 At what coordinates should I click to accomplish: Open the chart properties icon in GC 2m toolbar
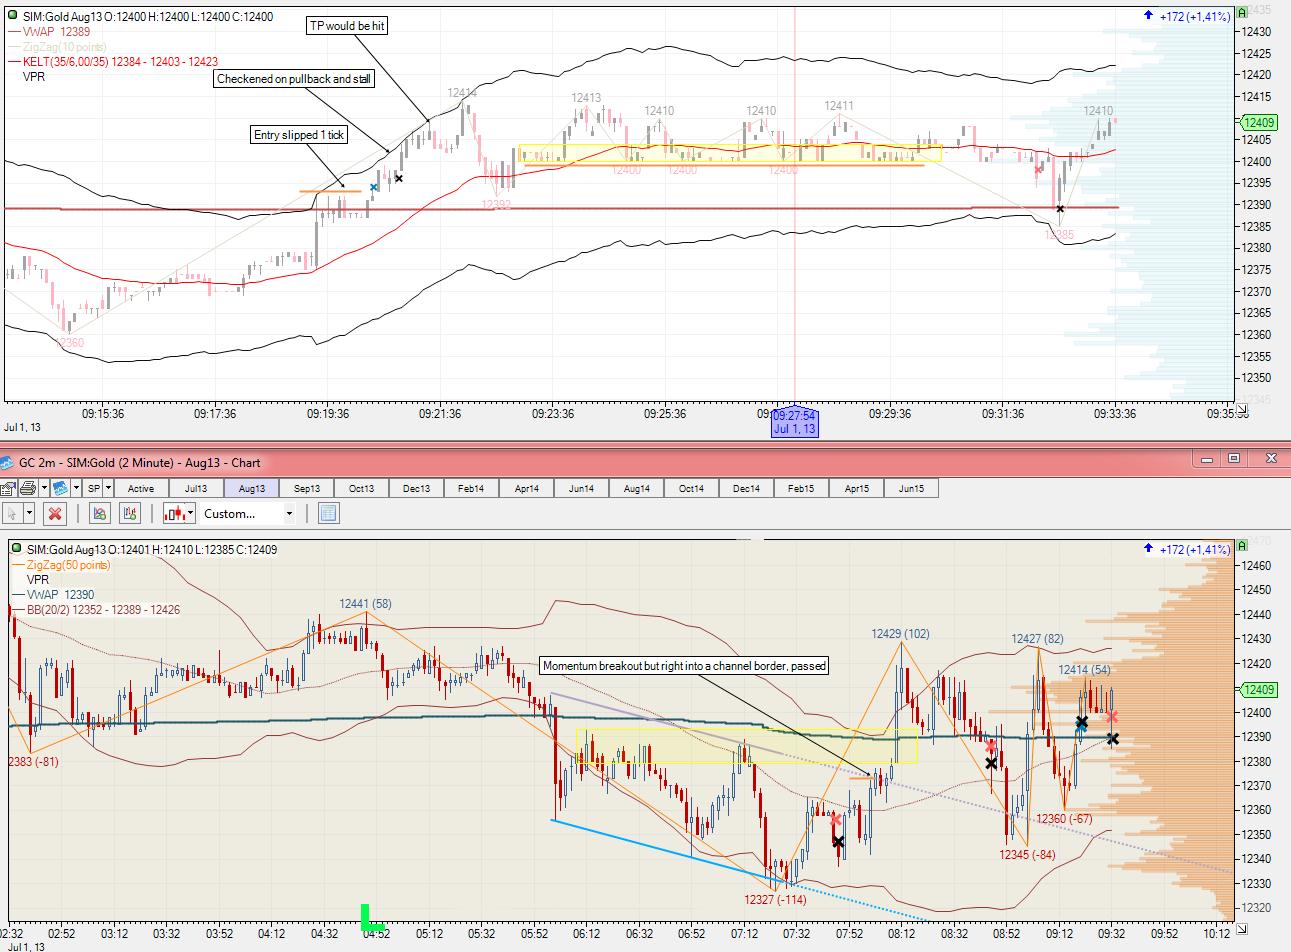pyautogui.click(x=8, y=488)
